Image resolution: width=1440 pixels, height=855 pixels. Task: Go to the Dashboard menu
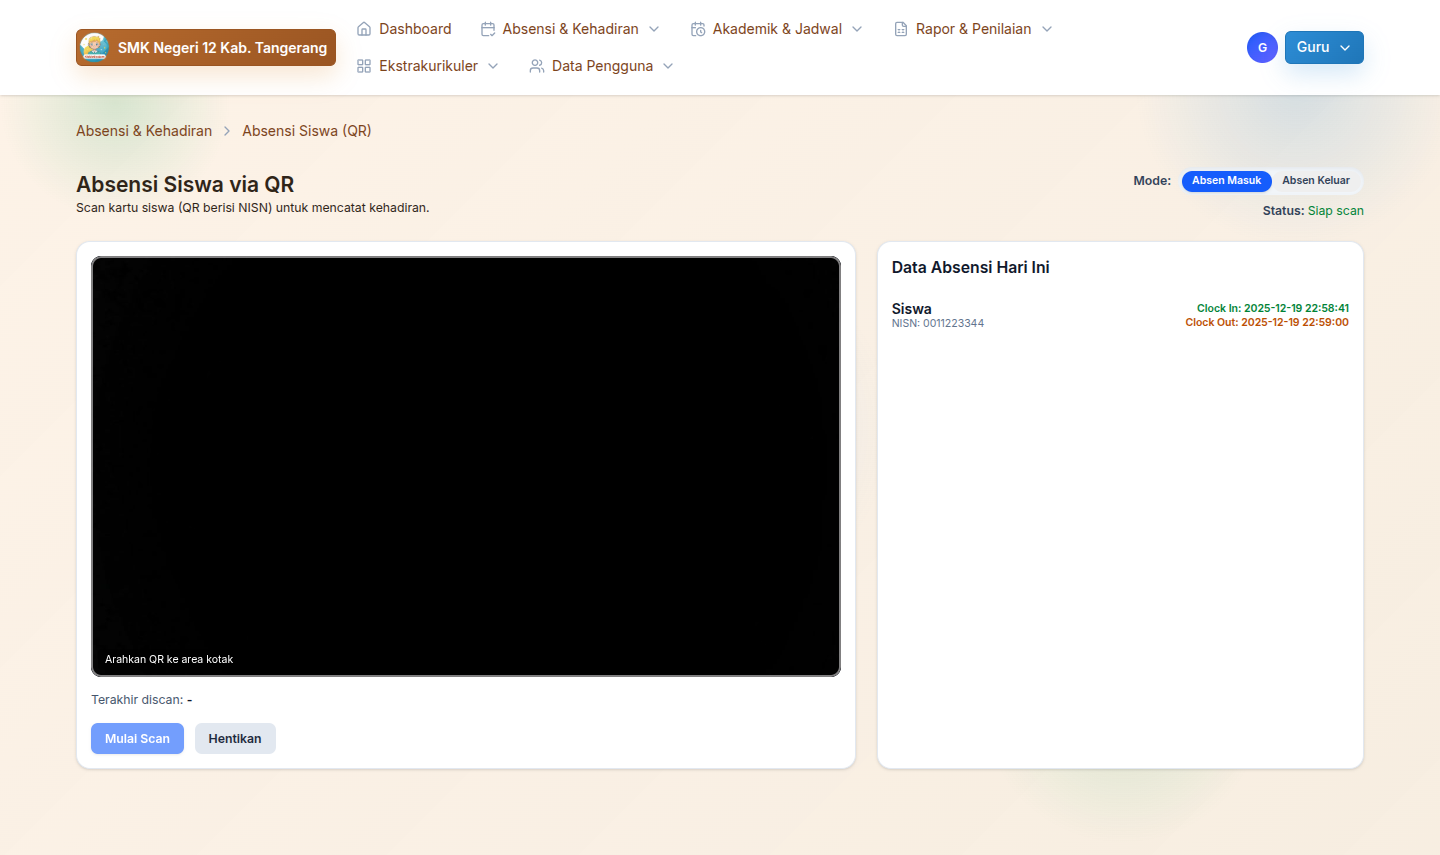pos(404,29)
